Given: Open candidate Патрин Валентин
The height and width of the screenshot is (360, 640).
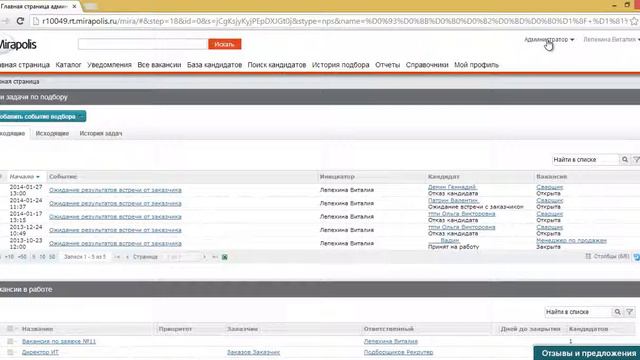Looking at the screenshot, I should pyautogui.click(x=453, y=200).
